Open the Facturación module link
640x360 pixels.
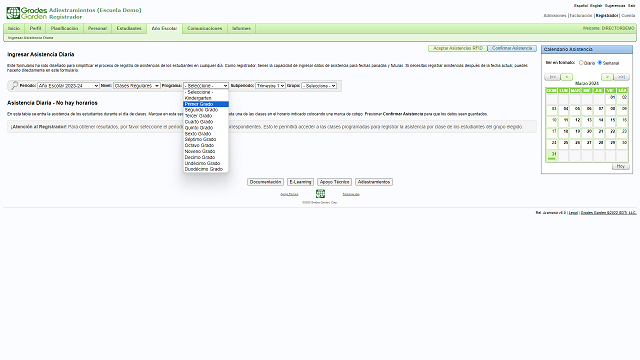(580, 16)
